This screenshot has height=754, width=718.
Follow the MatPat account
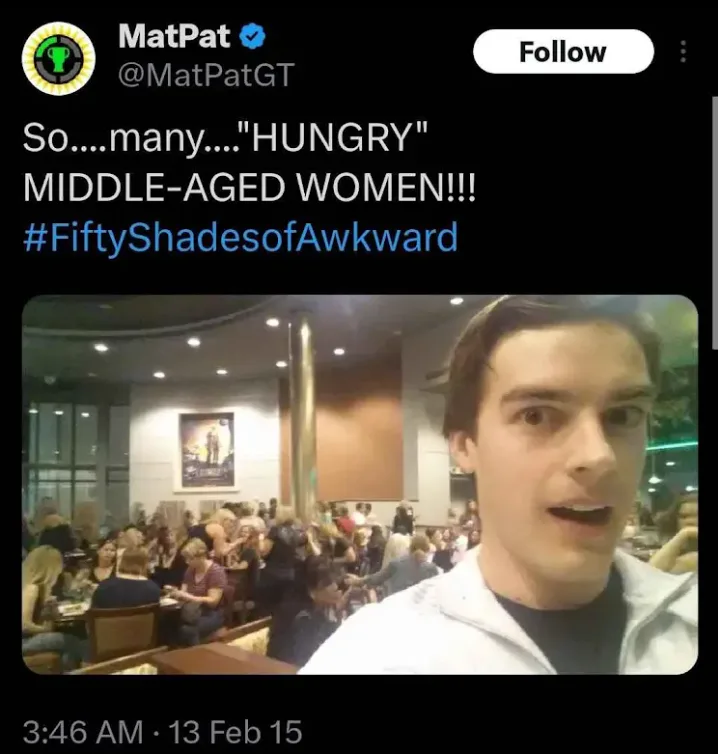(563, 51)
